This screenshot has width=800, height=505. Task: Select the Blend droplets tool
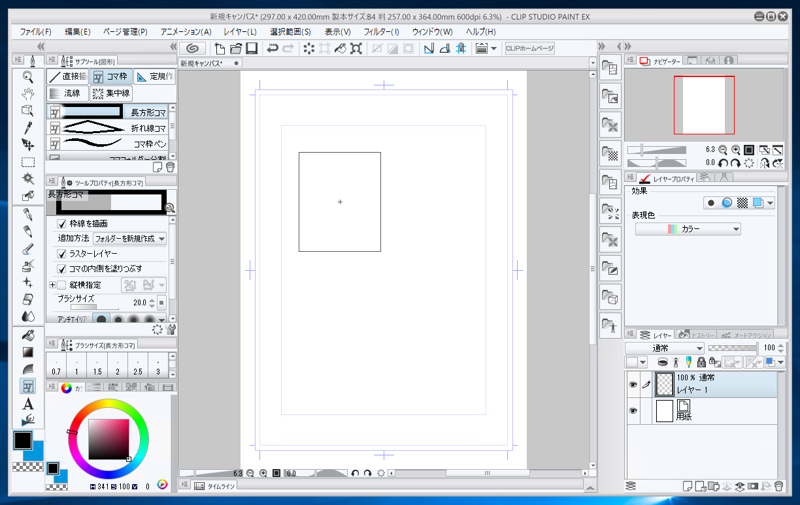click(x=28, y=316)
